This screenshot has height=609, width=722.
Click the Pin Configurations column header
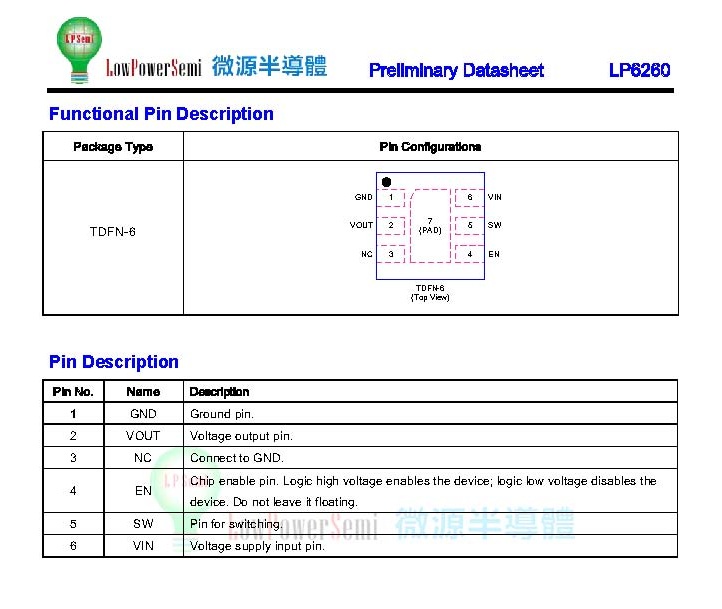coord(430,147)
